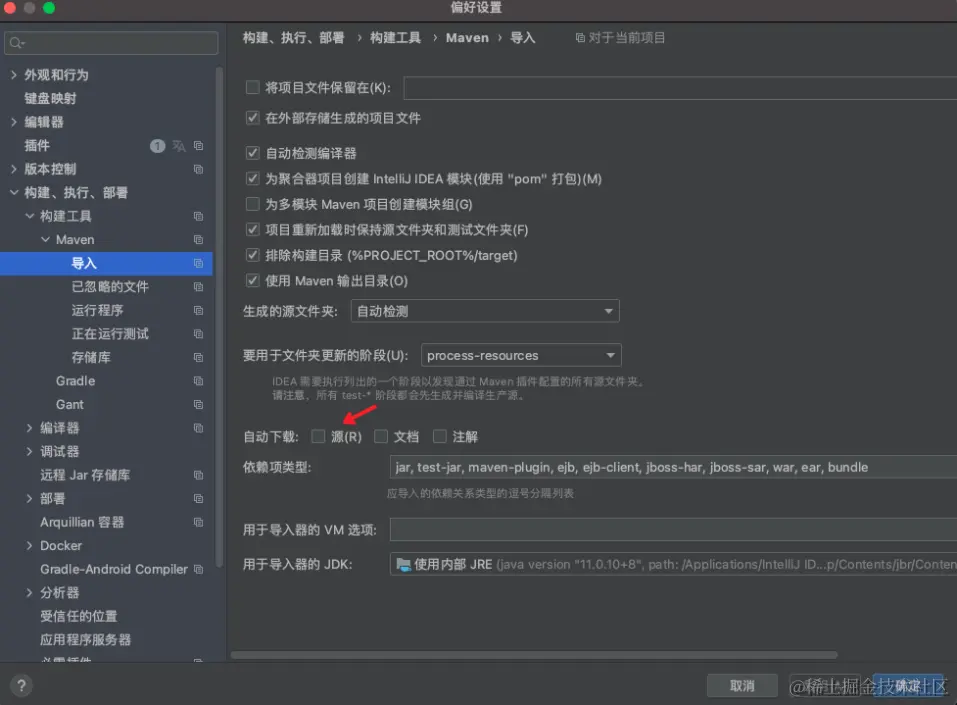This screenshot has width=957, height=705.
Task: Toggle 排除构建目录 checkbox
Action: (x=252, y=255)
